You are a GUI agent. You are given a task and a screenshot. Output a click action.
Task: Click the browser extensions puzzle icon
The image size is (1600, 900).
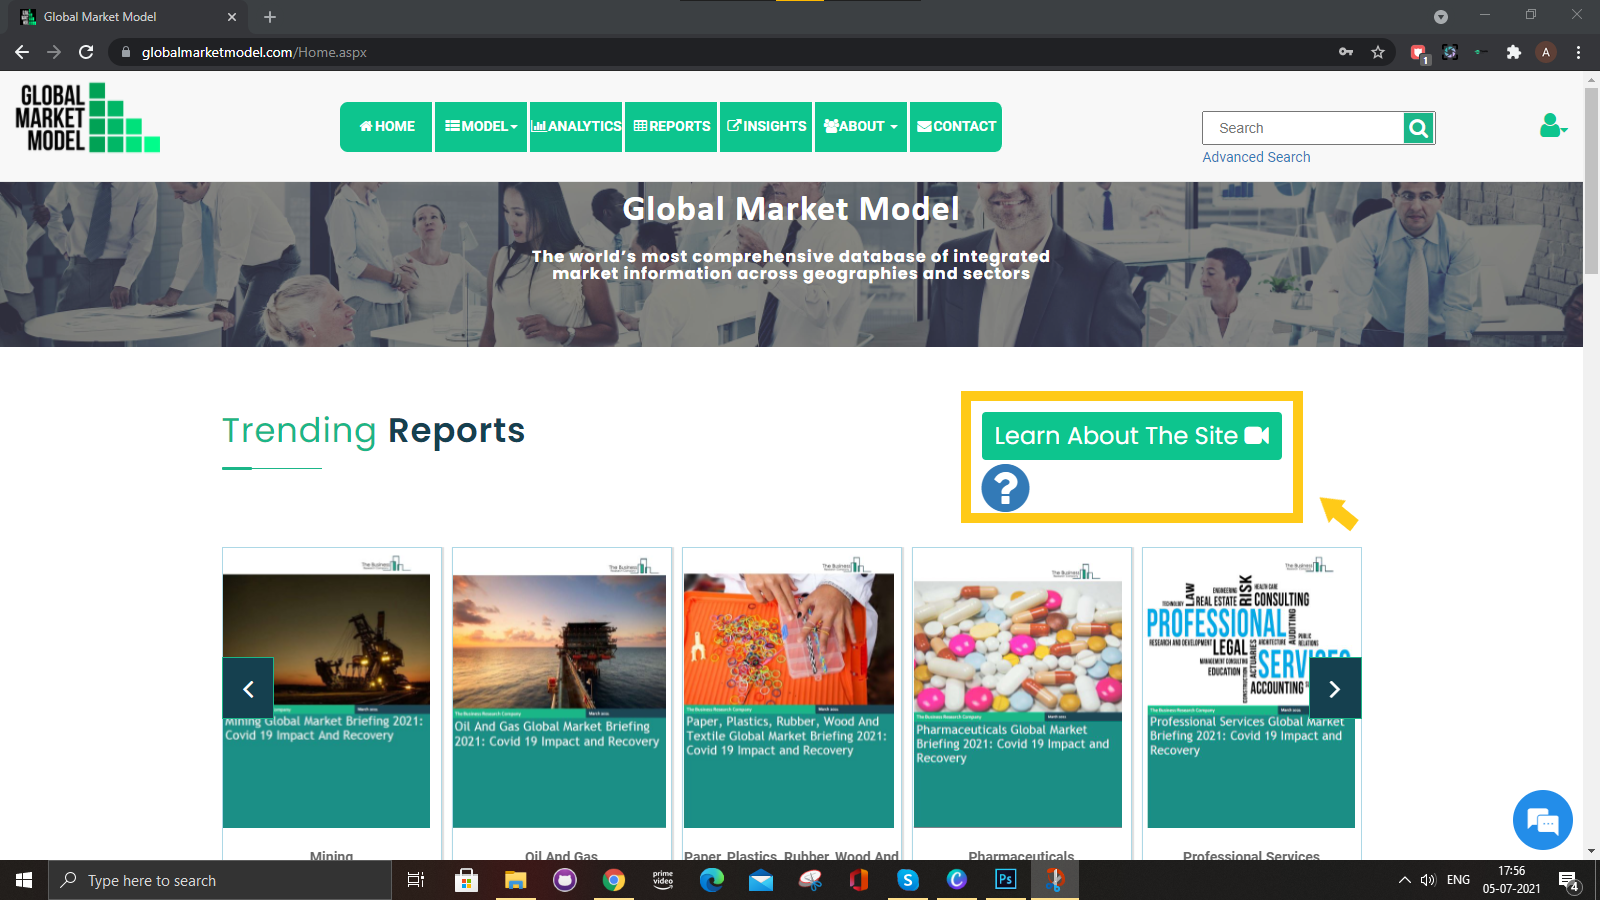coord(1514,52)
